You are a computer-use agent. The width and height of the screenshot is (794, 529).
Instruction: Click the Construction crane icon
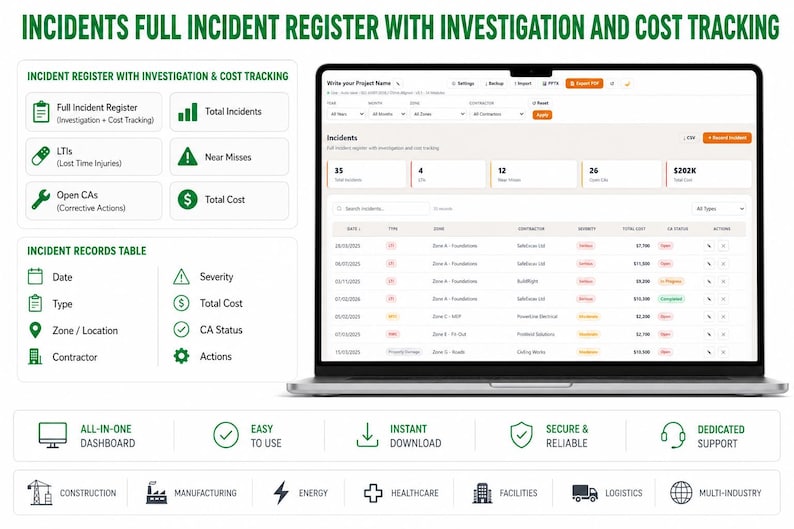pyautogui.click(x=39, y=493)
